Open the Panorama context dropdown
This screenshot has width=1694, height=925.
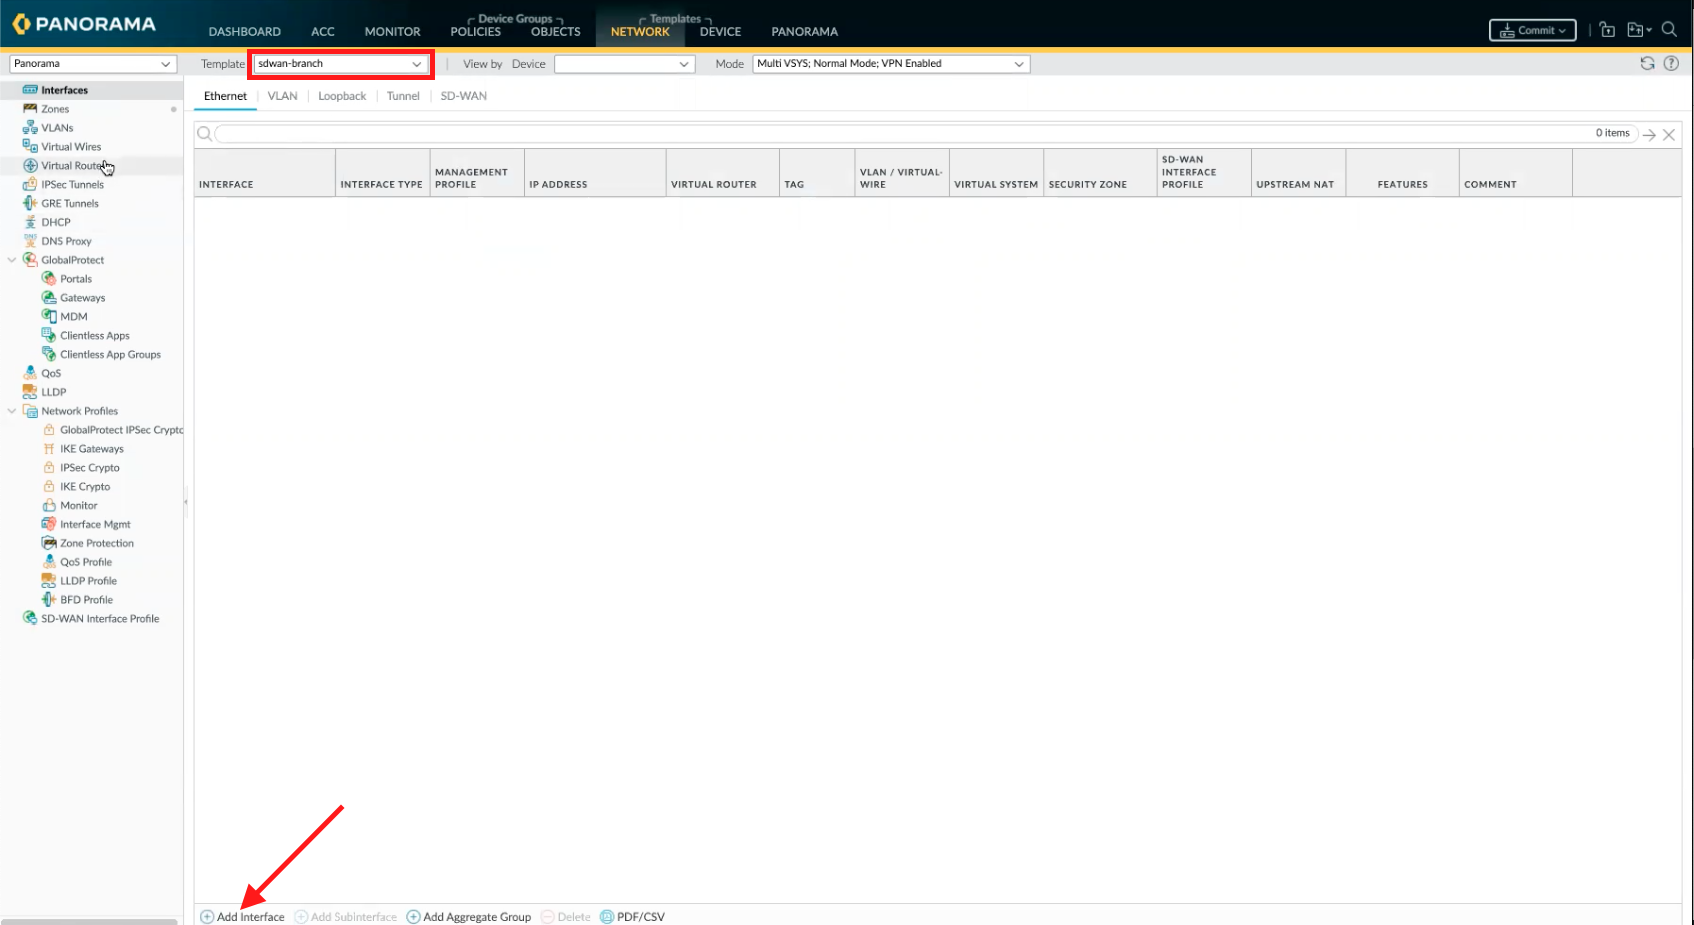[x=93, y=64]
